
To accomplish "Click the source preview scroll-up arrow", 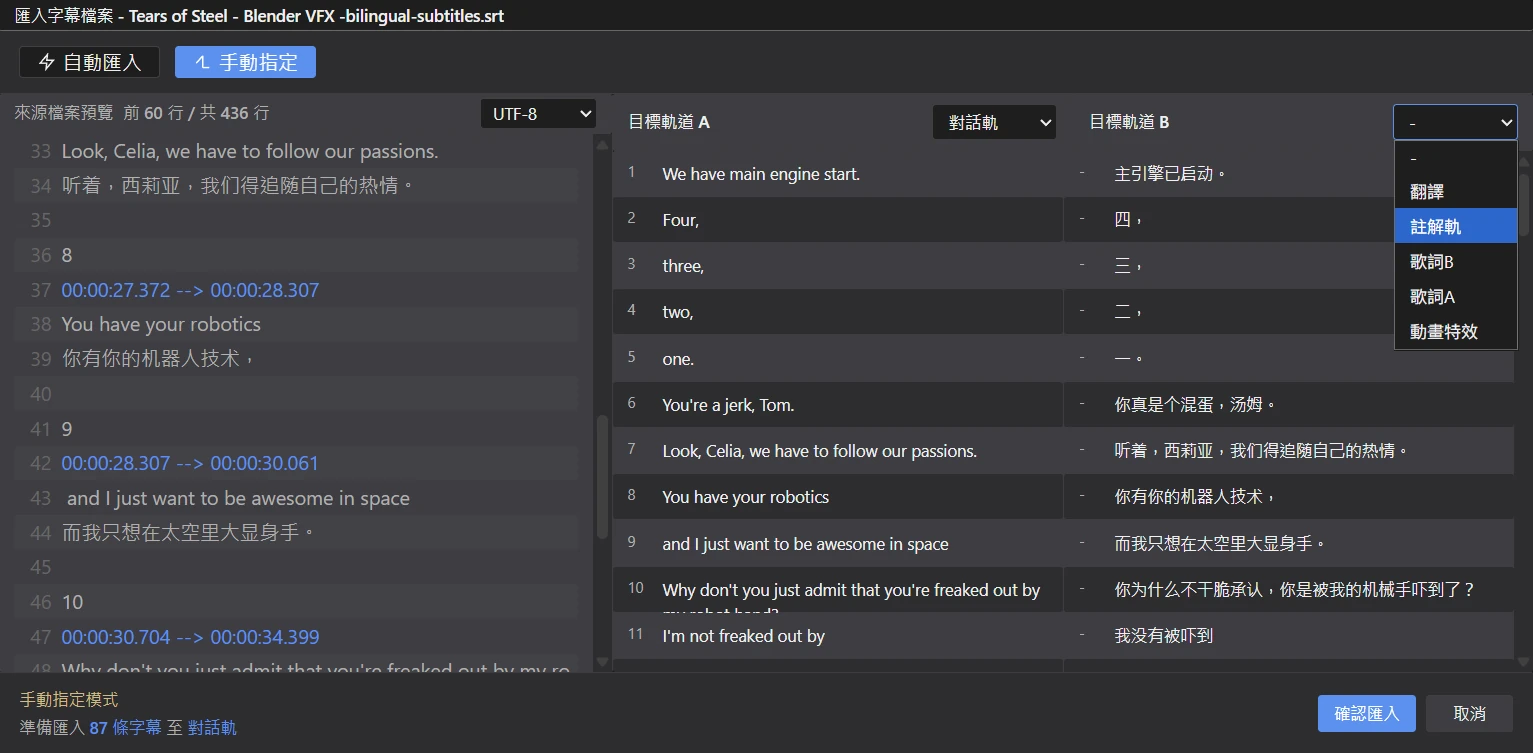I will pyautogui.click(x=602, y=145).
